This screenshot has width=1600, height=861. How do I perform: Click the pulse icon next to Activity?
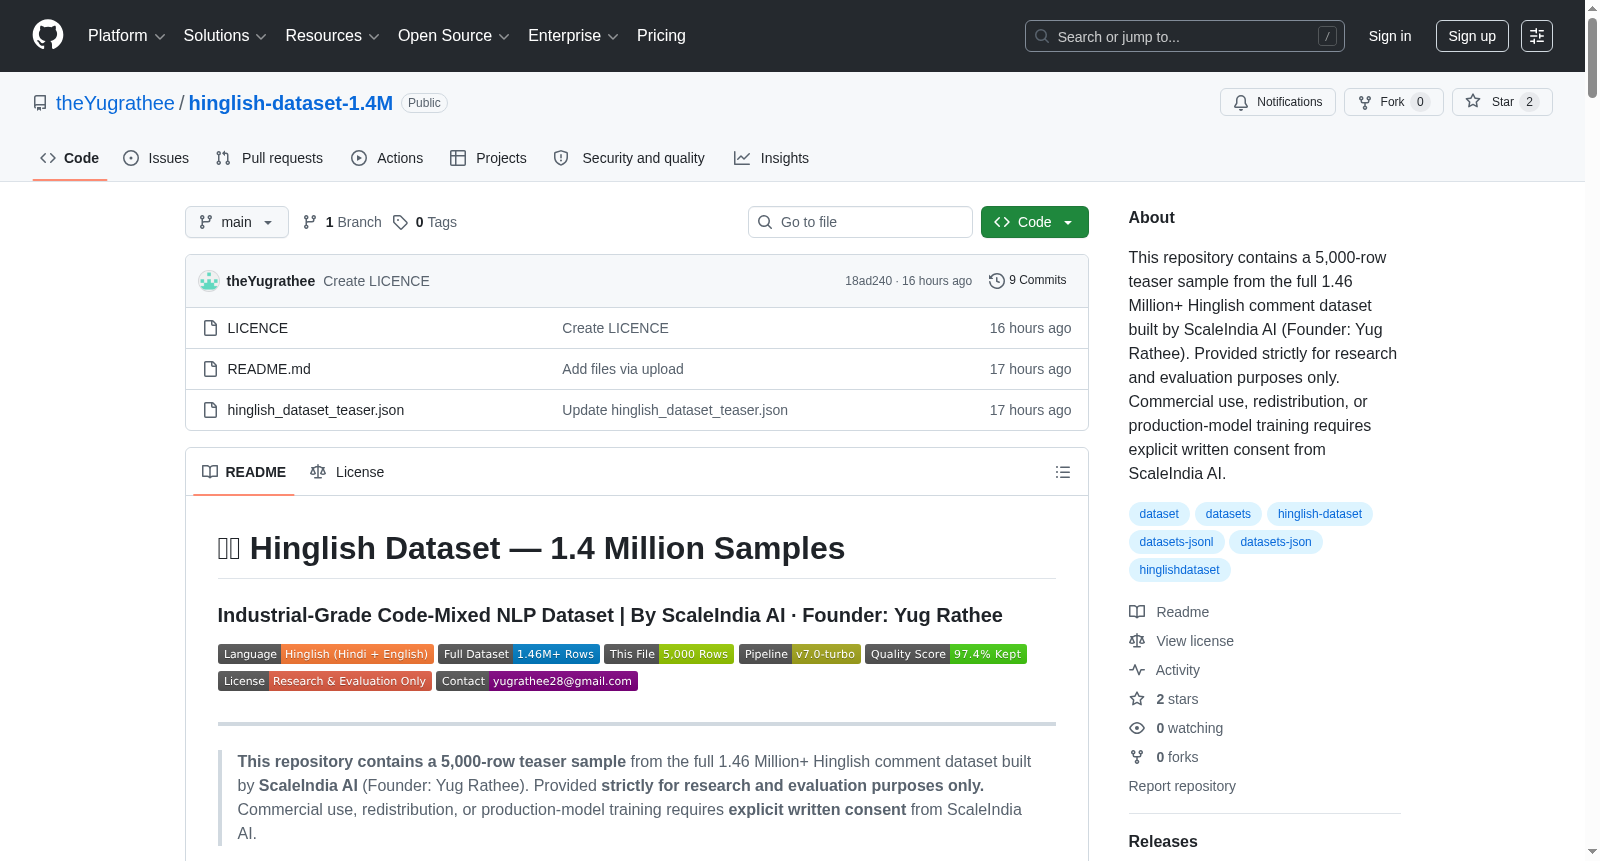[1137, 670]
